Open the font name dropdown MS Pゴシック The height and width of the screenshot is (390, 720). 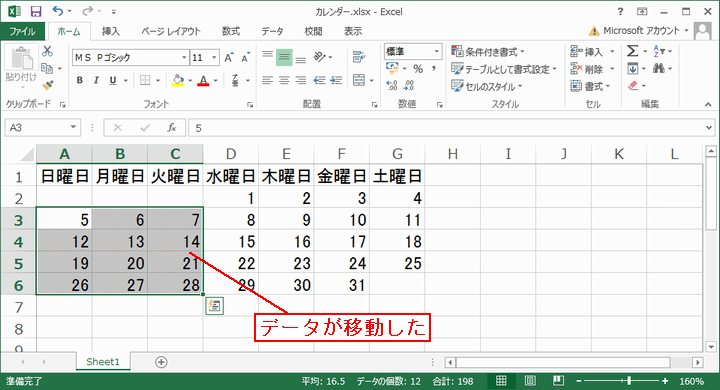184,57
